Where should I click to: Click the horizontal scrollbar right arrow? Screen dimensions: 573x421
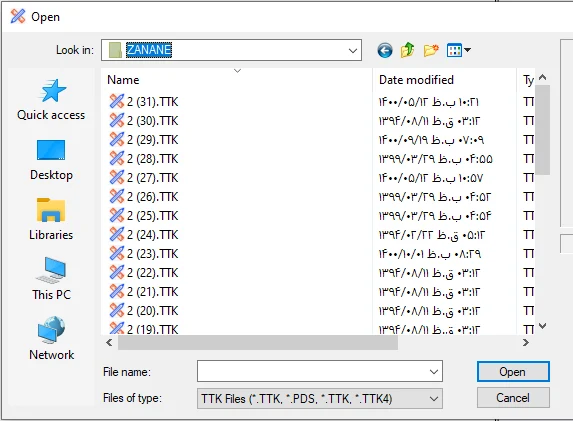coord(525,342)
